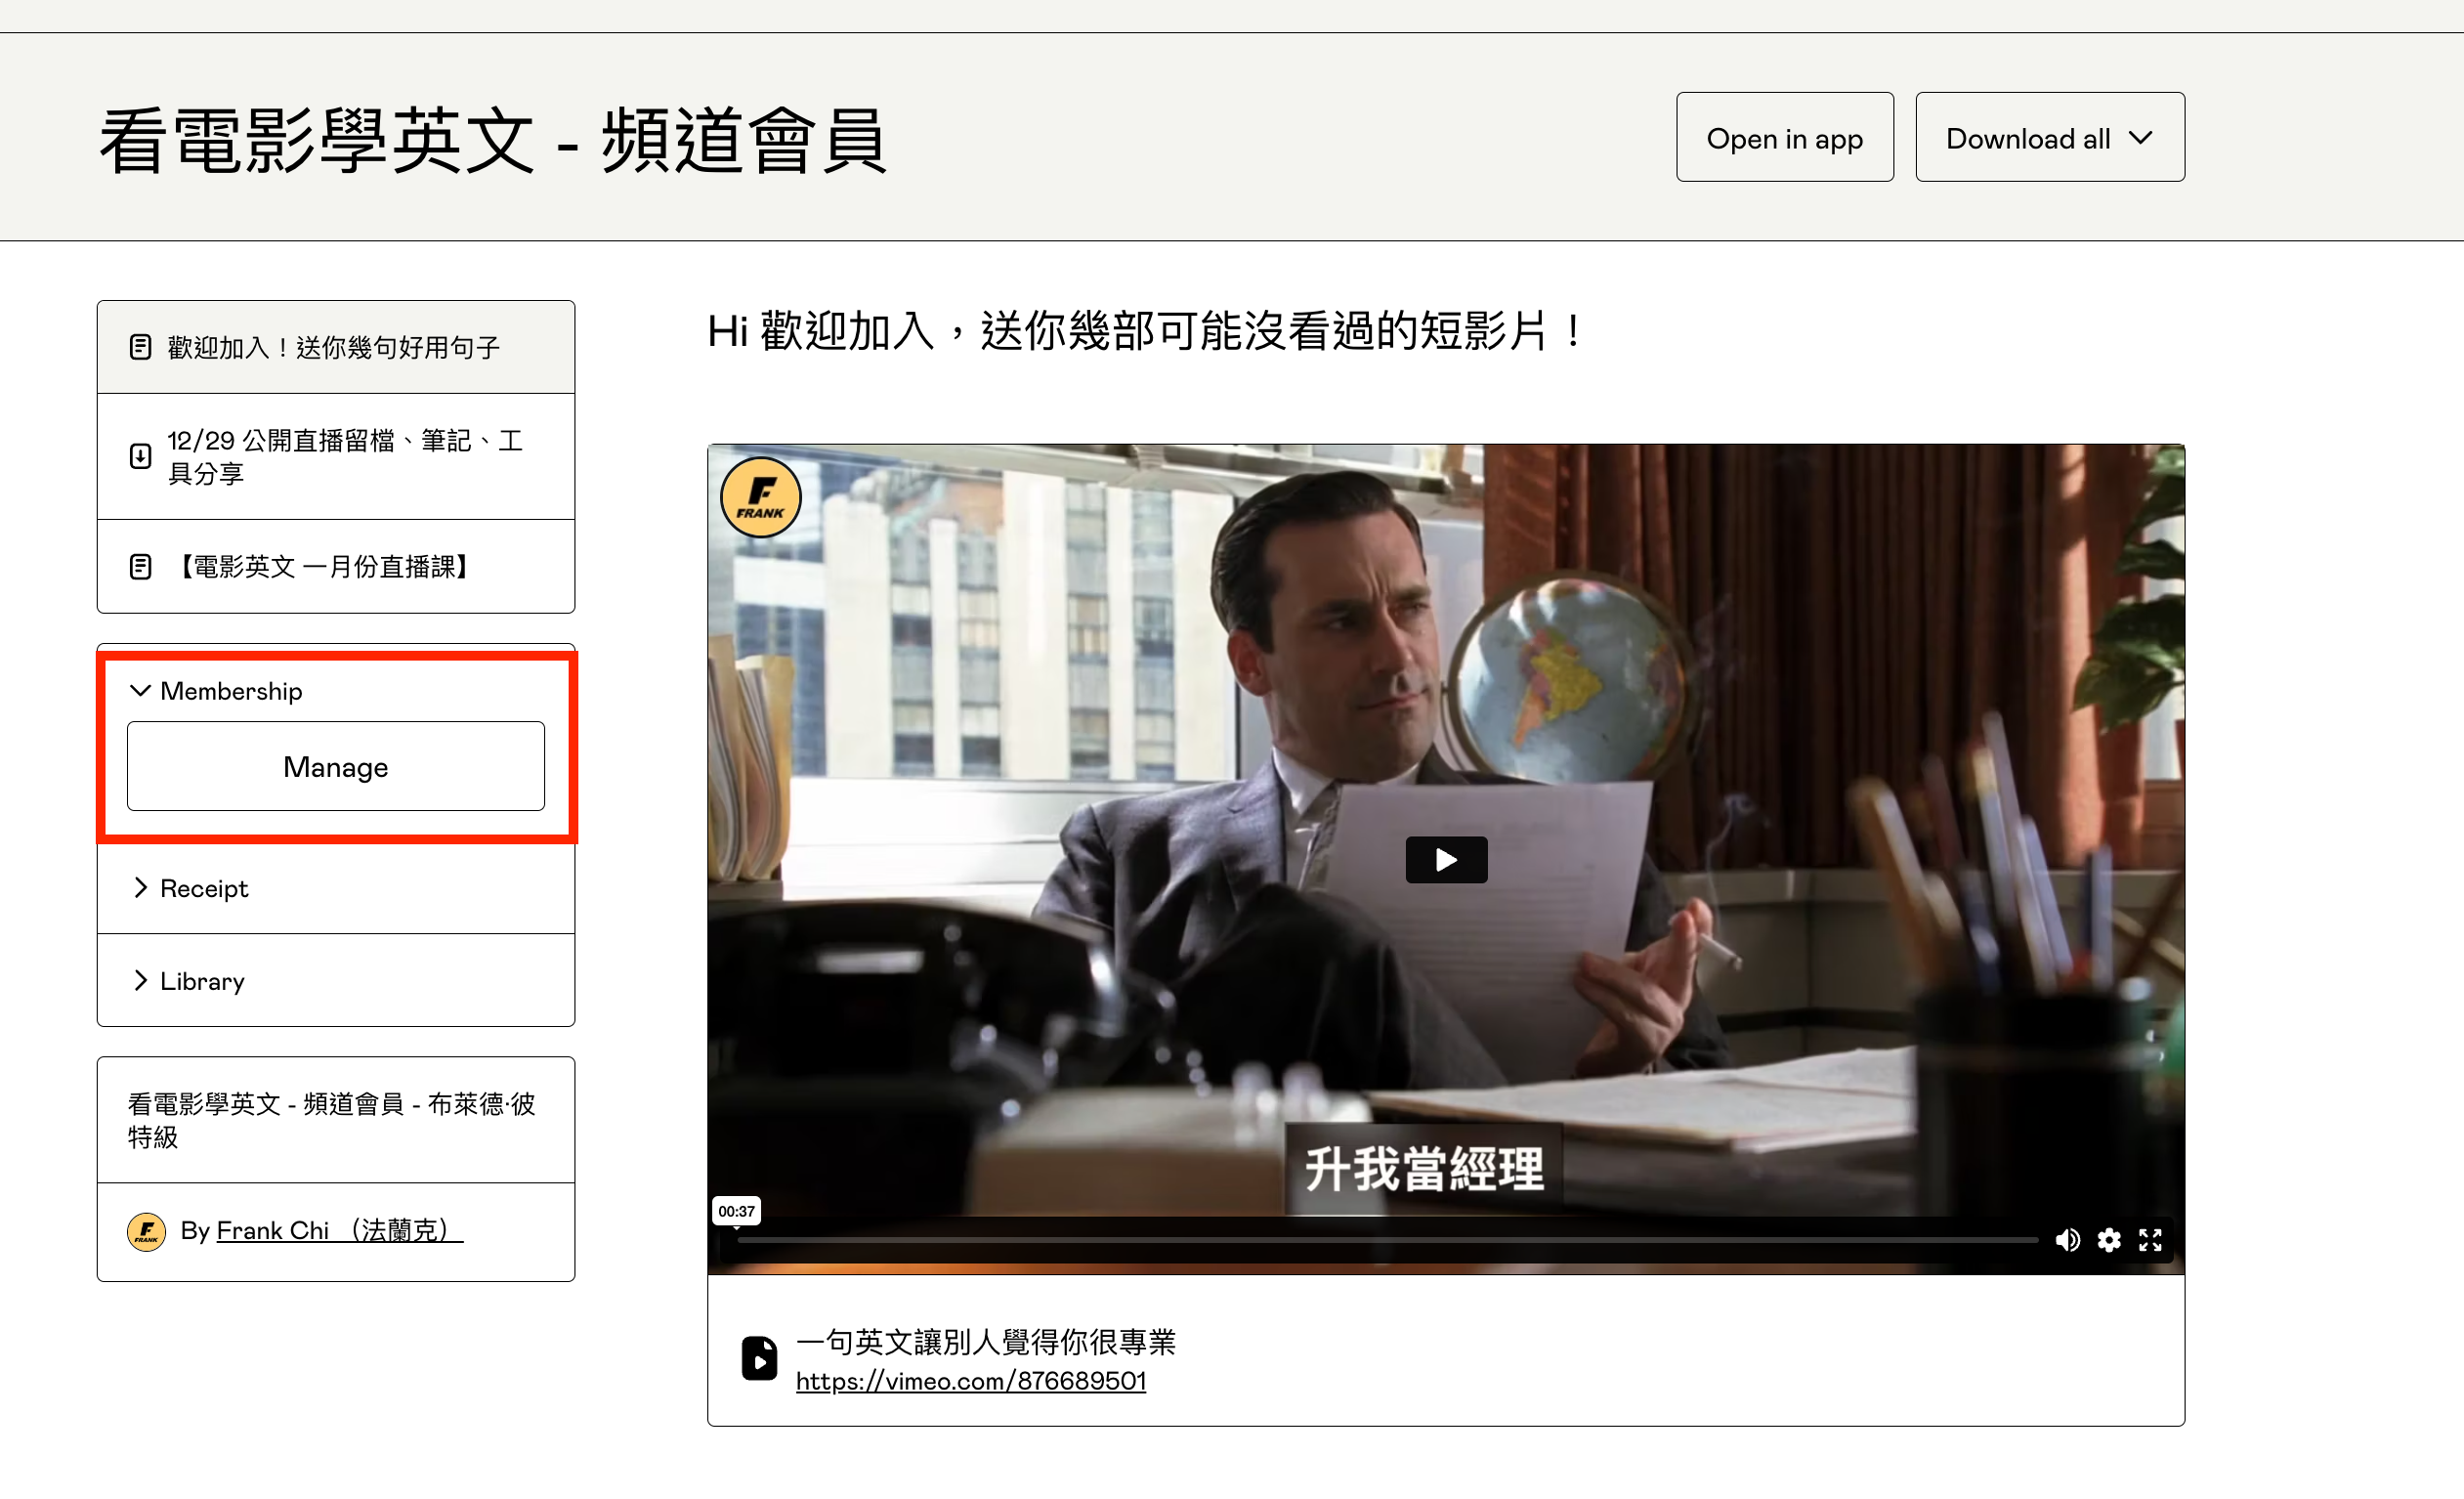Click the Open in app button

point(1784,138)
